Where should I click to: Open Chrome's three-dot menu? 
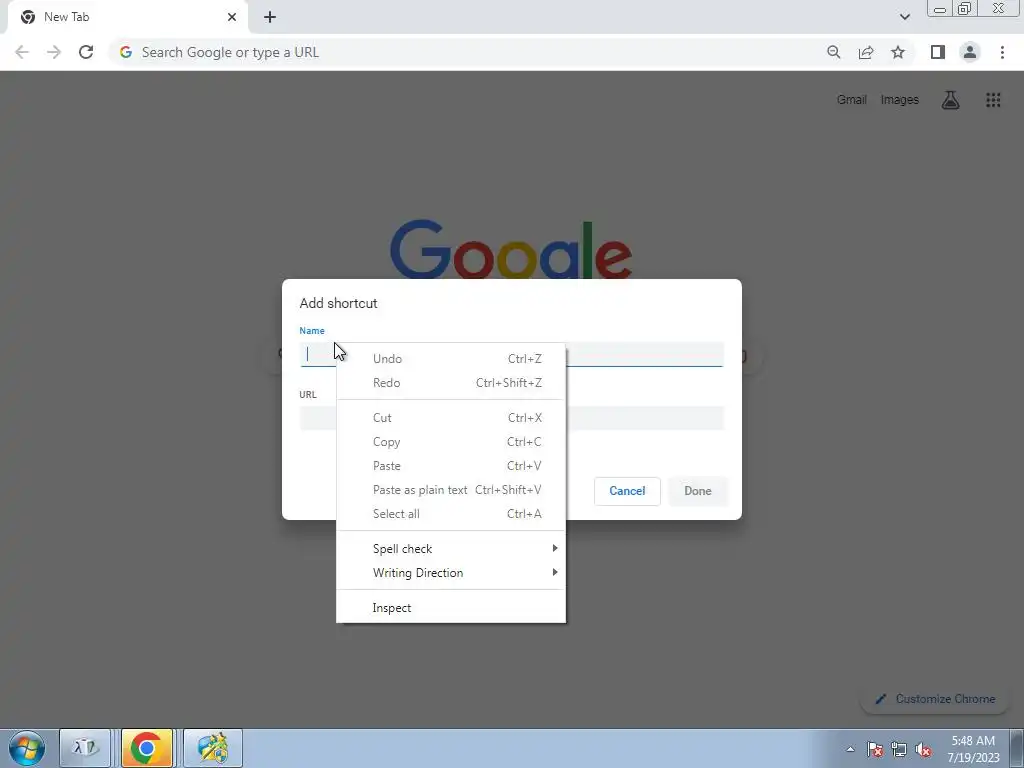point(1002,52)
